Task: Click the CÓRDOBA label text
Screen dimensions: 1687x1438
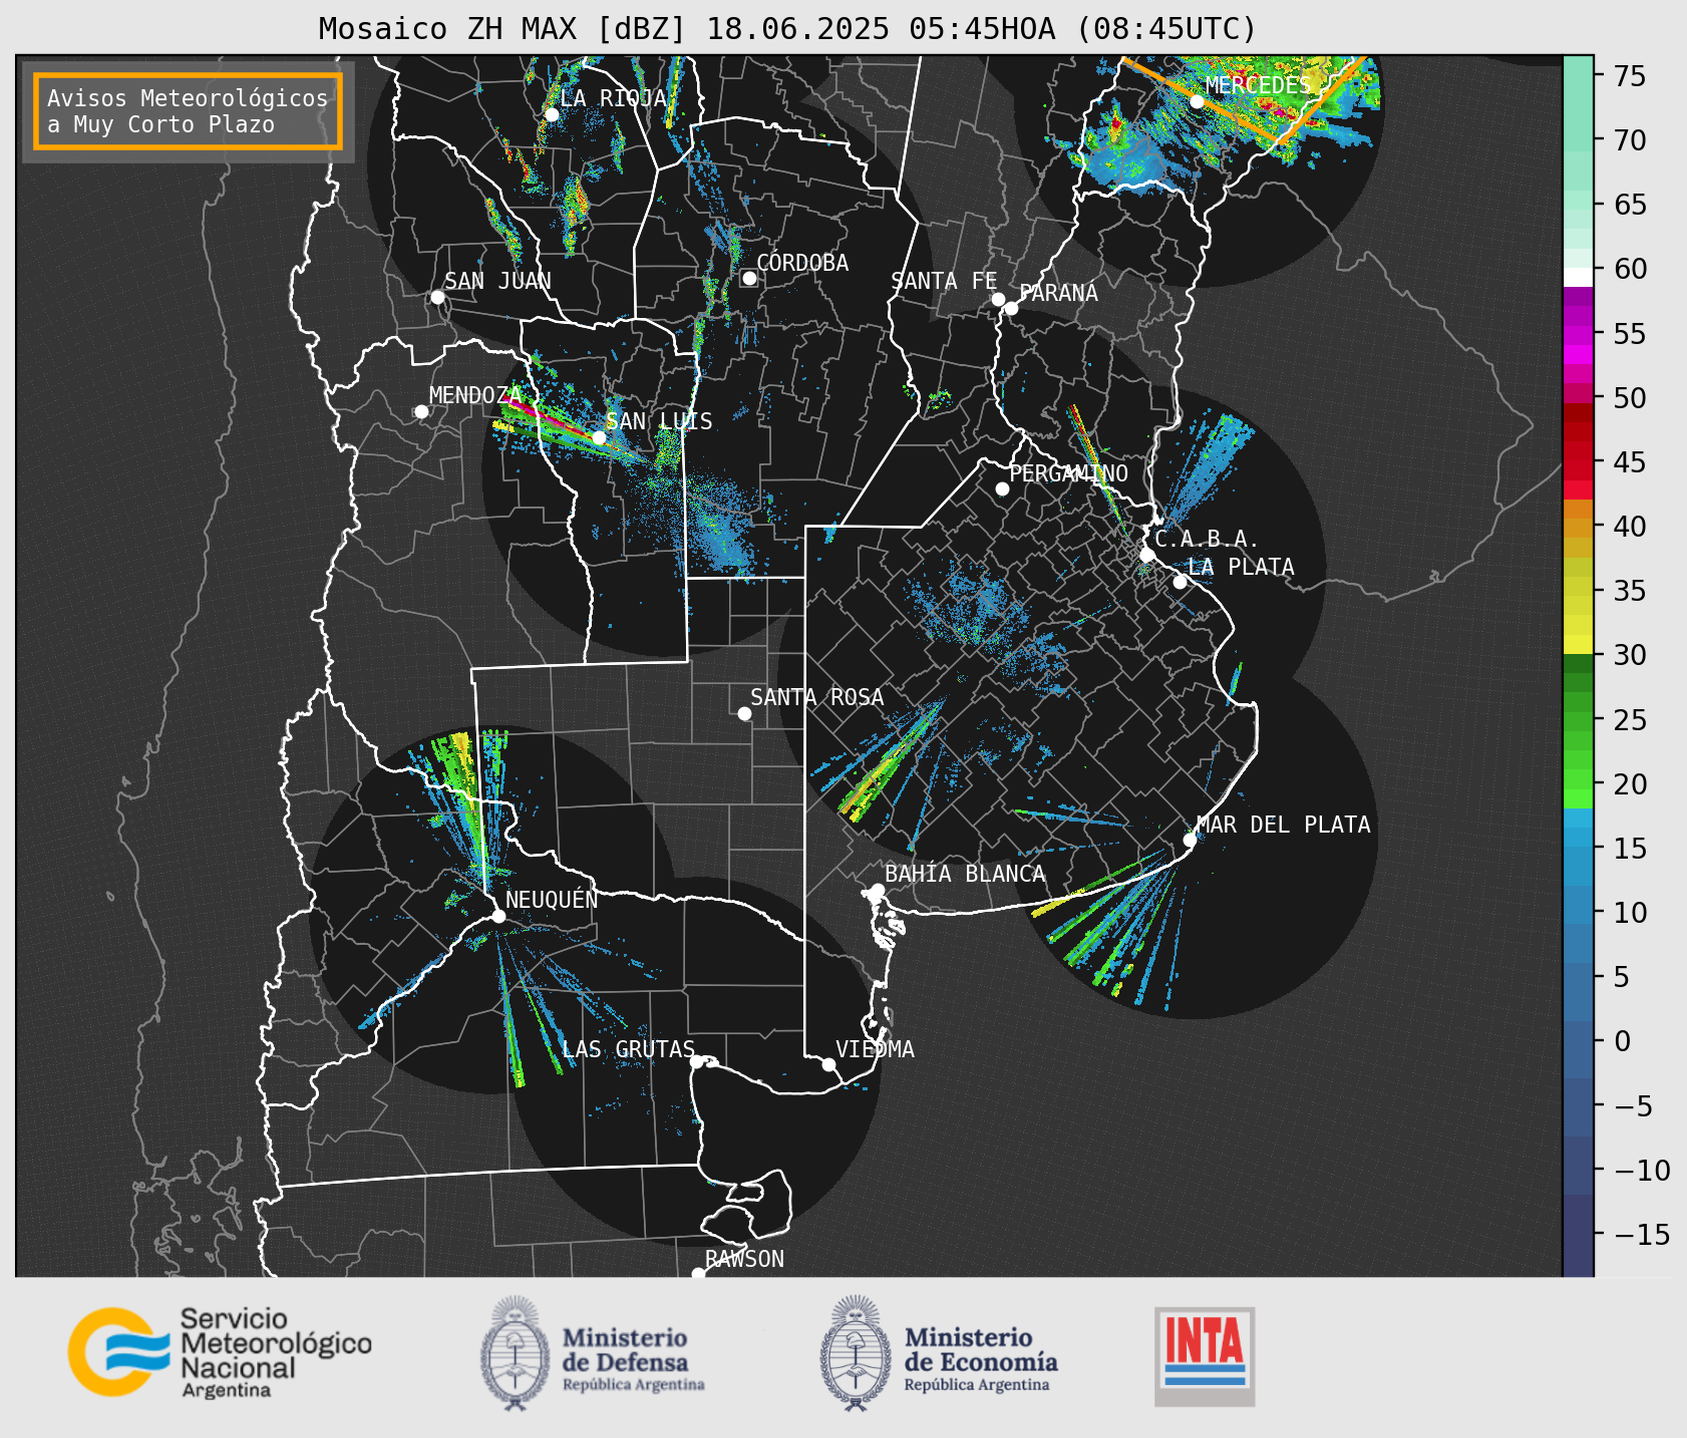Action: click(x=803, y=263)
